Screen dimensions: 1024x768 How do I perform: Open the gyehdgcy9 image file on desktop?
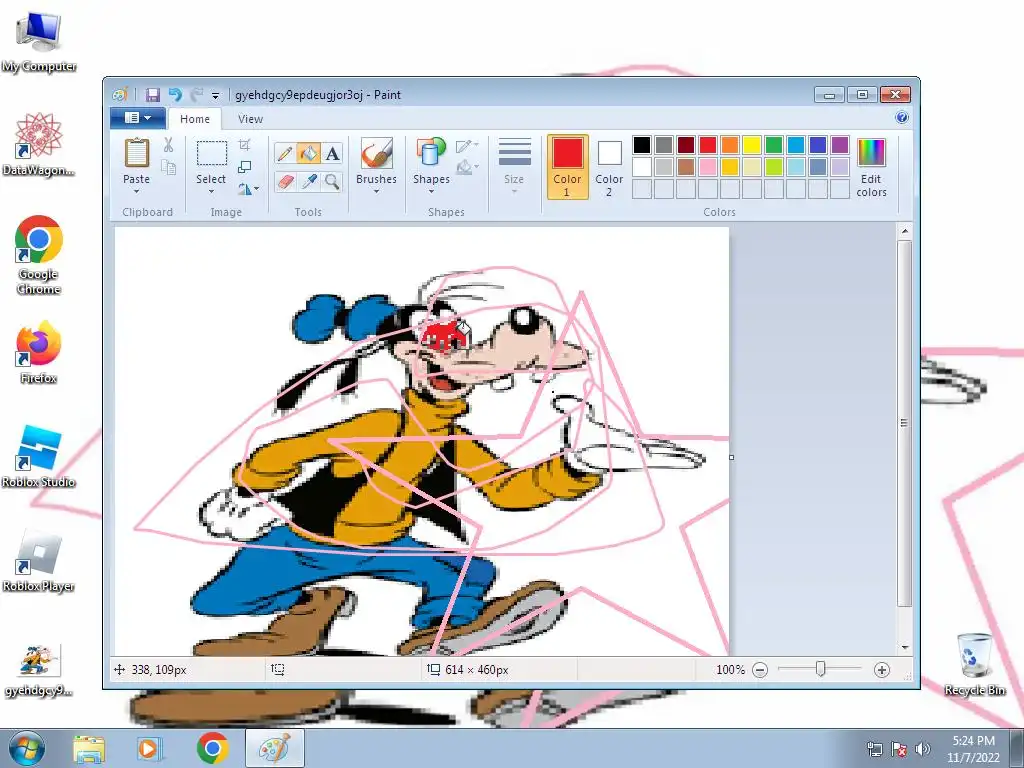(x=39, y=671)
